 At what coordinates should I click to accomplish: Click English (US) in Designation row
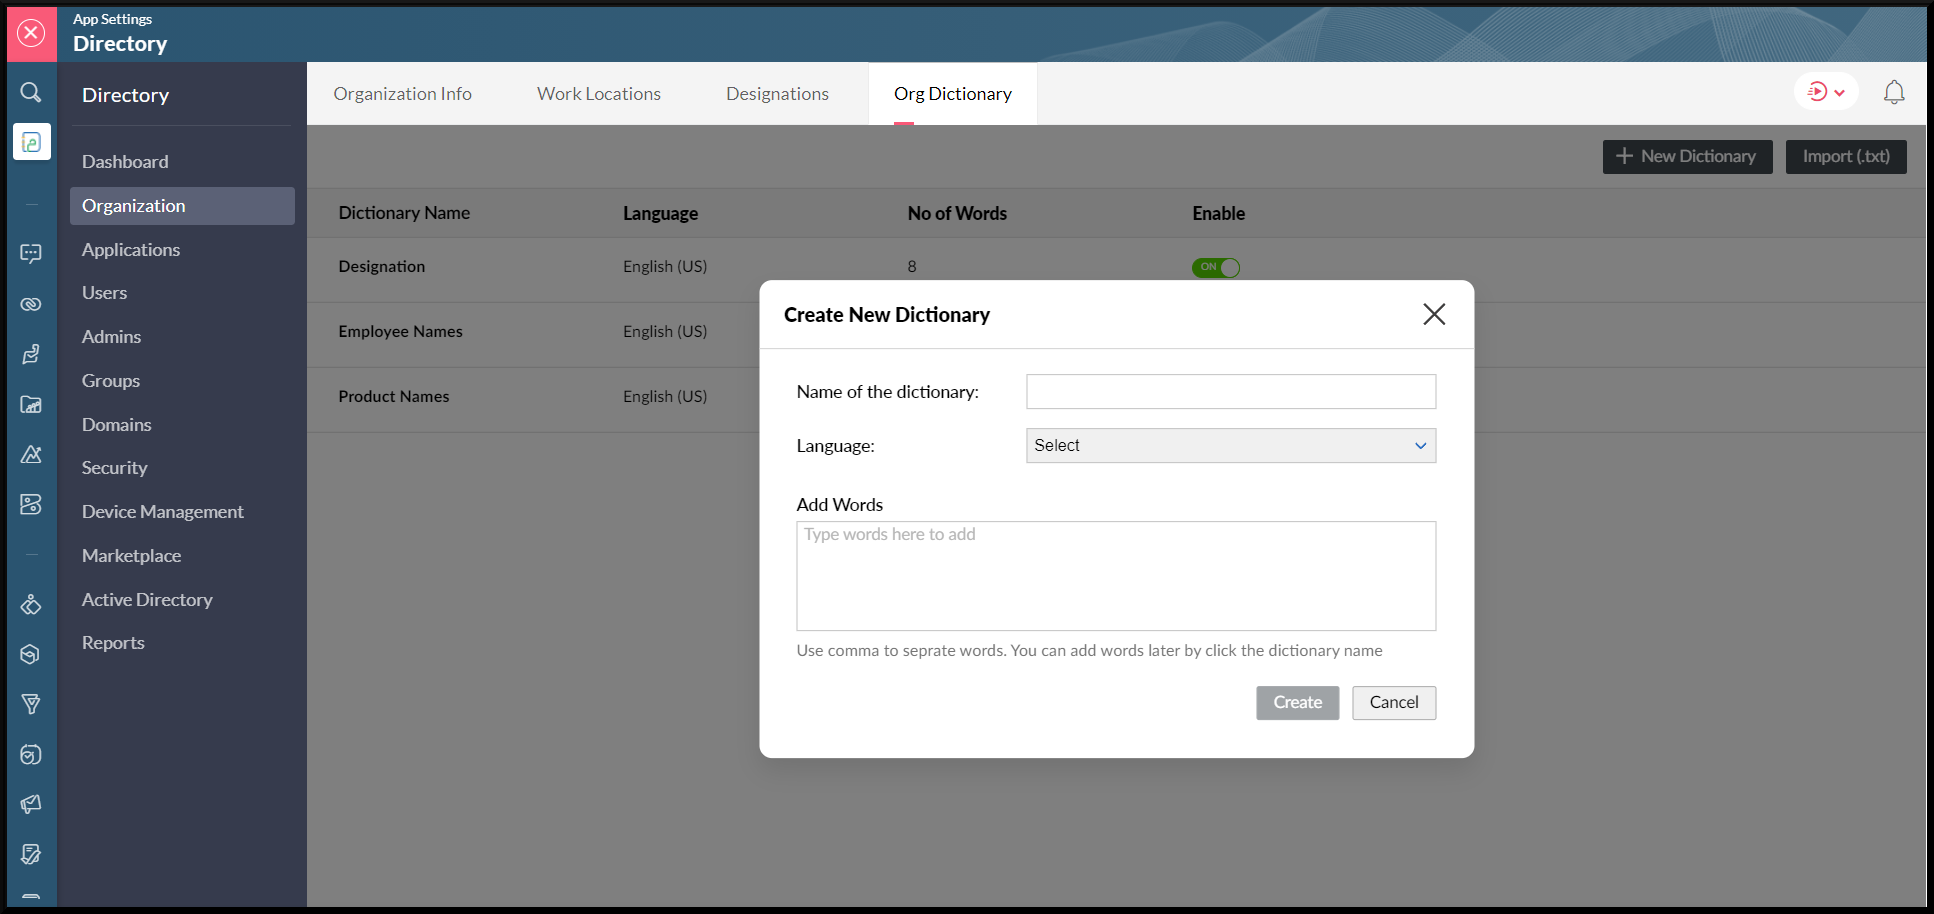pyautogui.click(x=665, y=267)
